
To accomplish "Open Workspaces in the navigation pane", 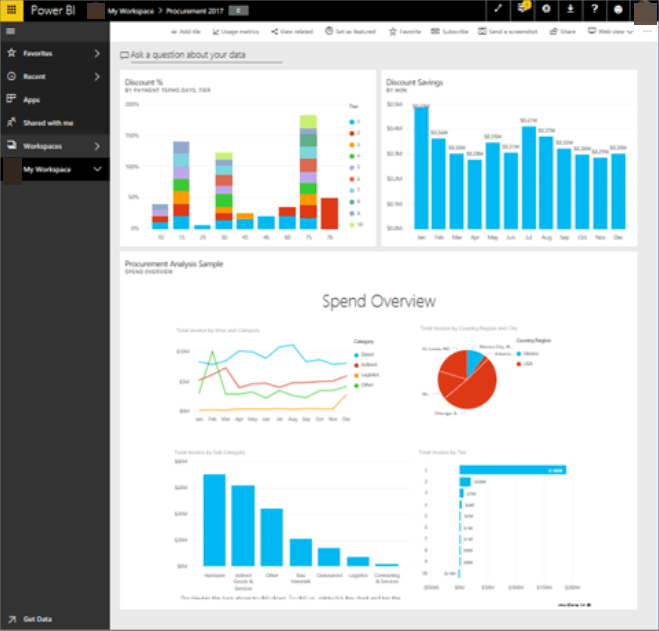I will [x=55, y=146].
